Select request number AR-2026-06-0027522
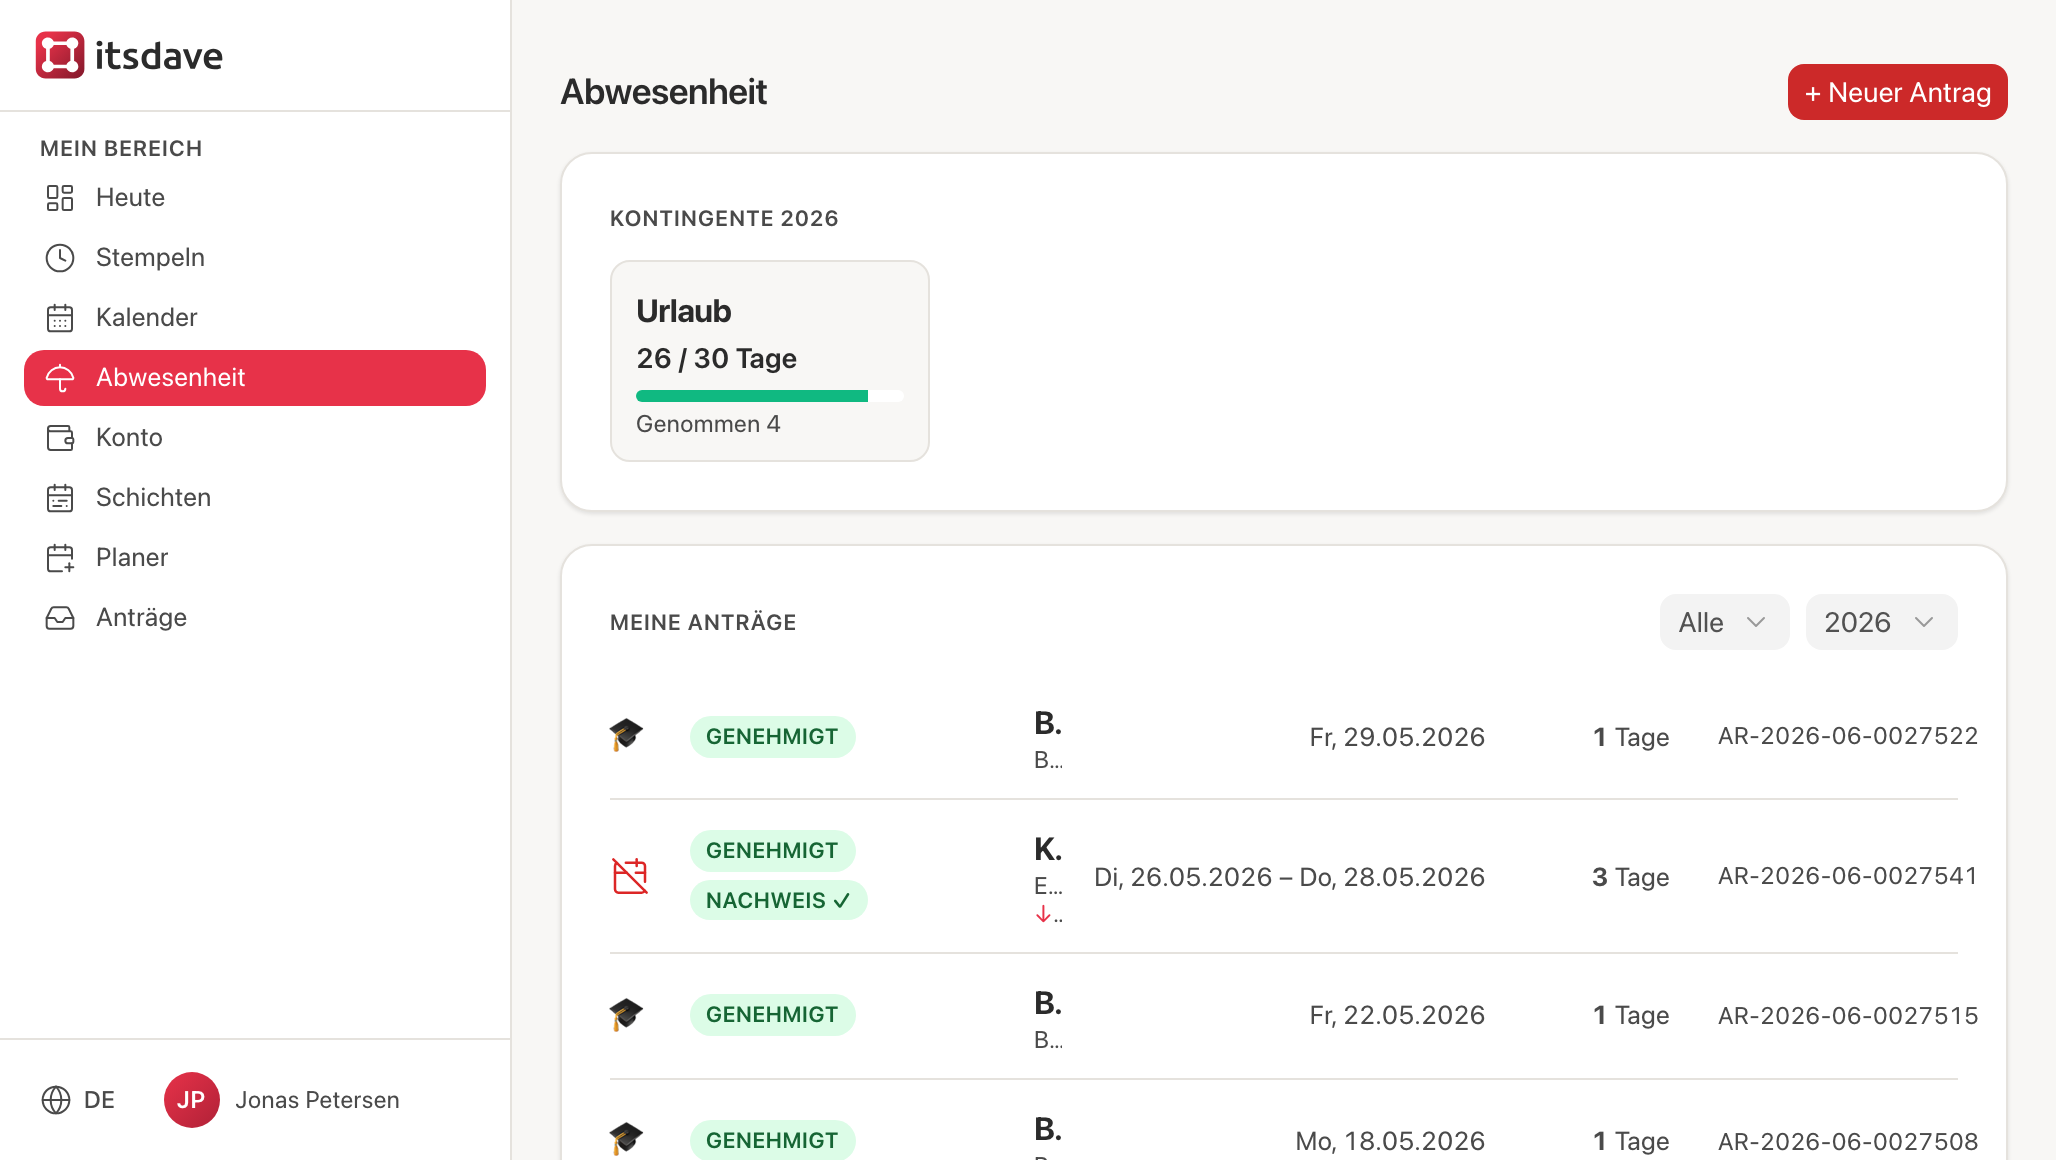 click(1848, 736)
